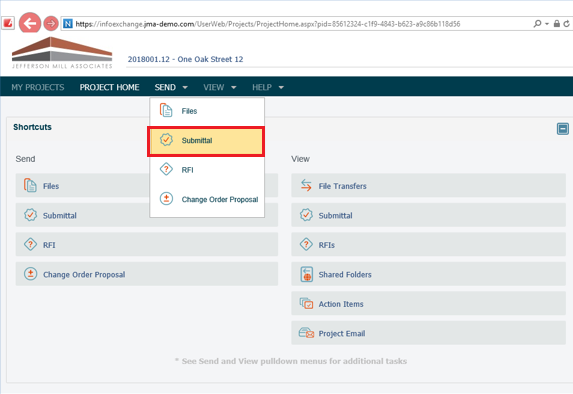The width and height of the screenshot is (573, 394).
Task: Click the browser back arrow button
Action: click(30, 23)
